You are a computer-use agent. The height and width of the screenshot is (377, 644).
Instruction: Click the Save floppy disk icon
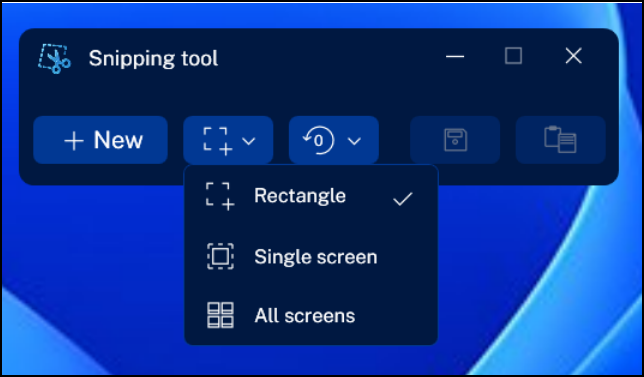[455, 140]
